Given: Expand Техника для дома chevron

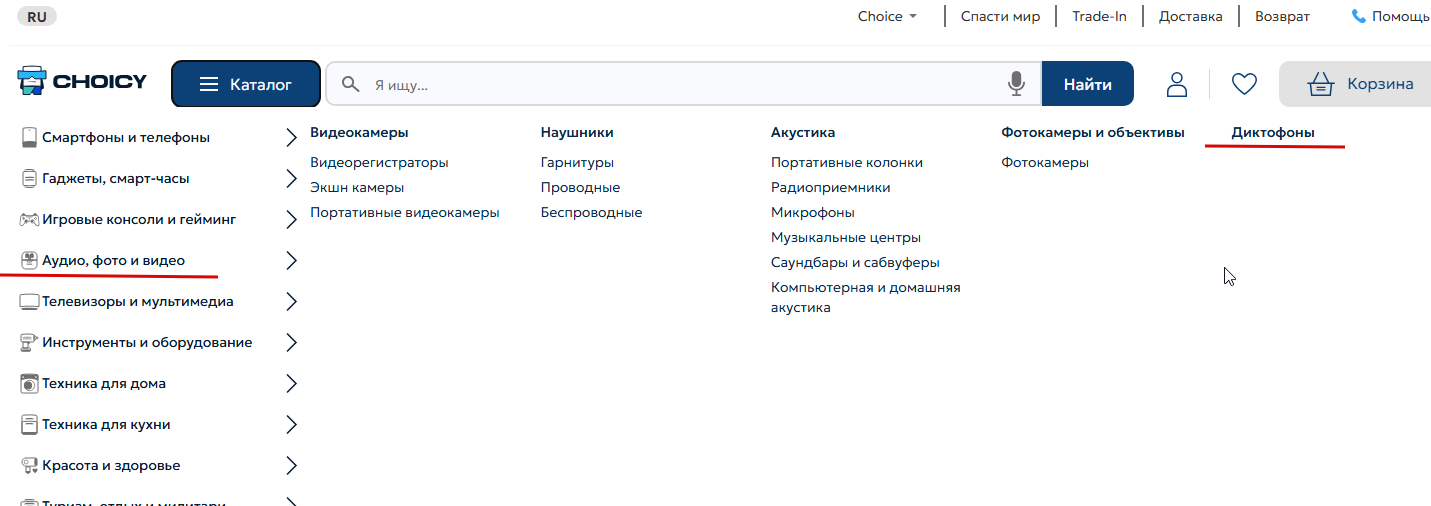Looking at the screenshot, I should (291, 384).
